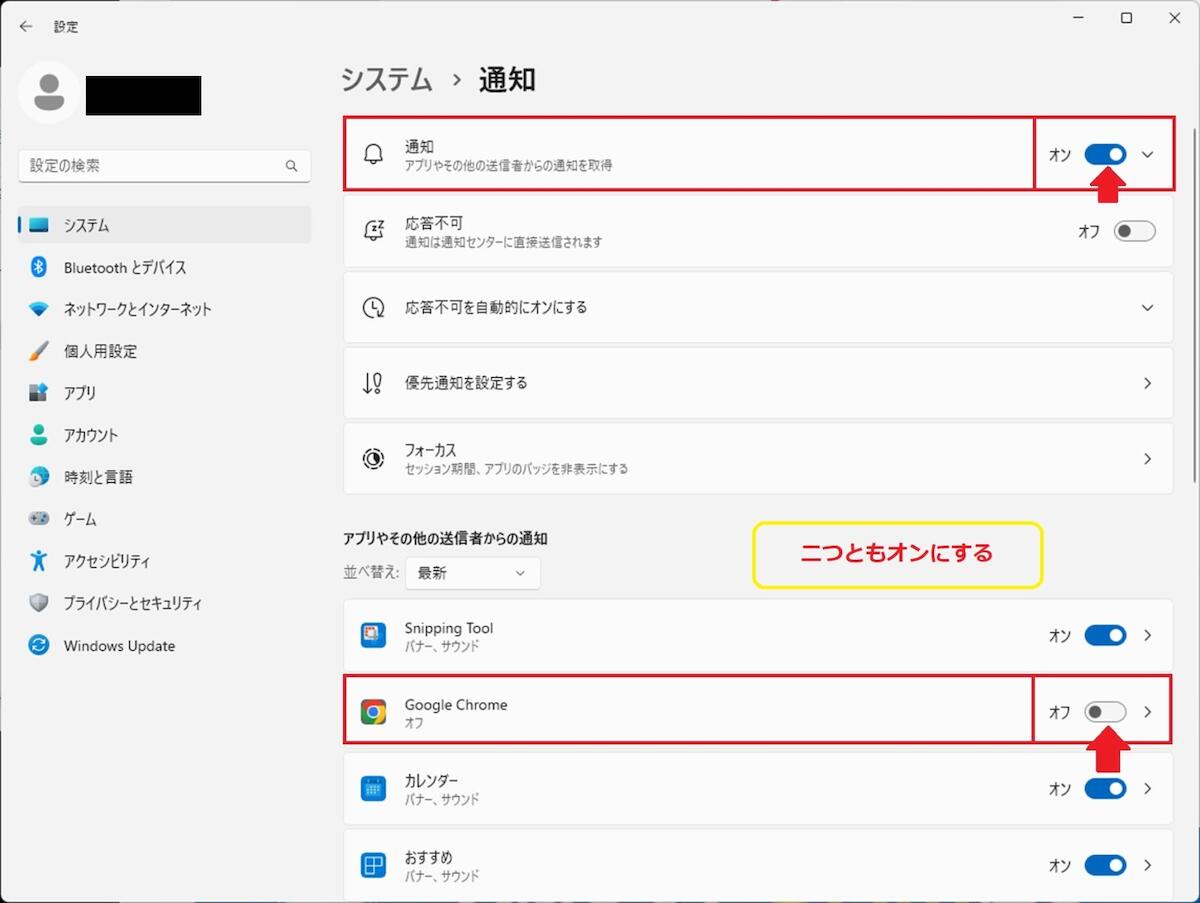Select プライバシーとセキュリティ in the sidebar
The width and height of the screenshot is (1200, 903).
tap(132, 604)
